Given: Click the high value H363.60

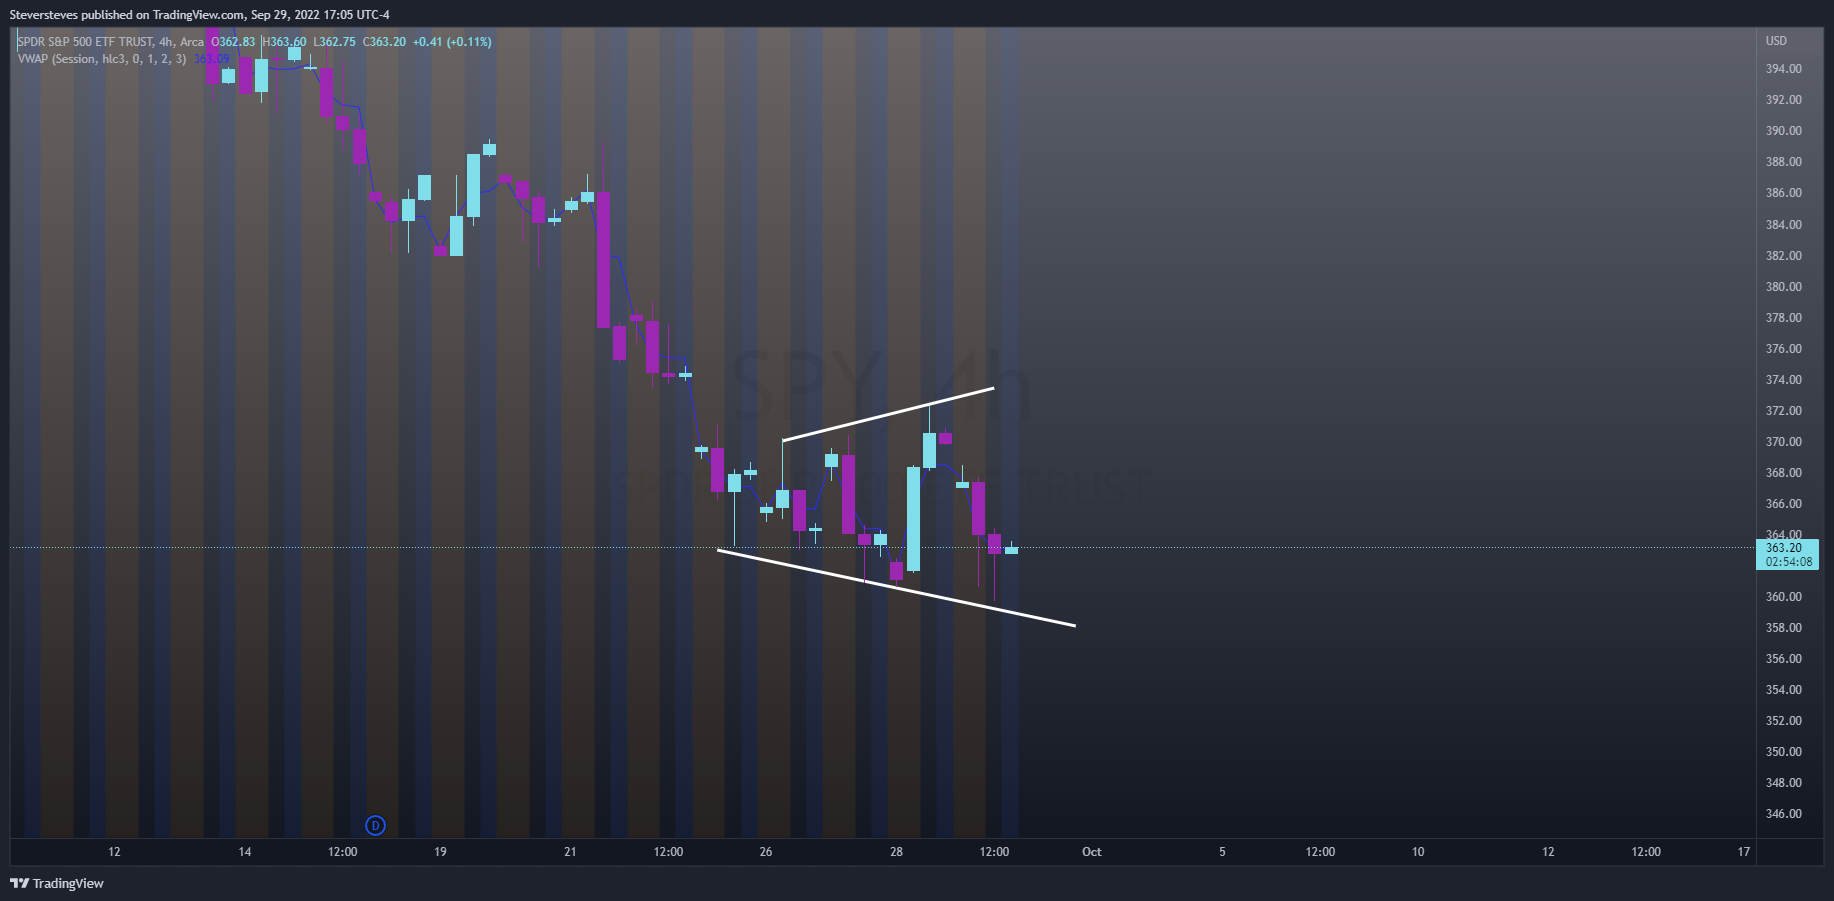Looking at the screenshot, I should click(285, 42).
